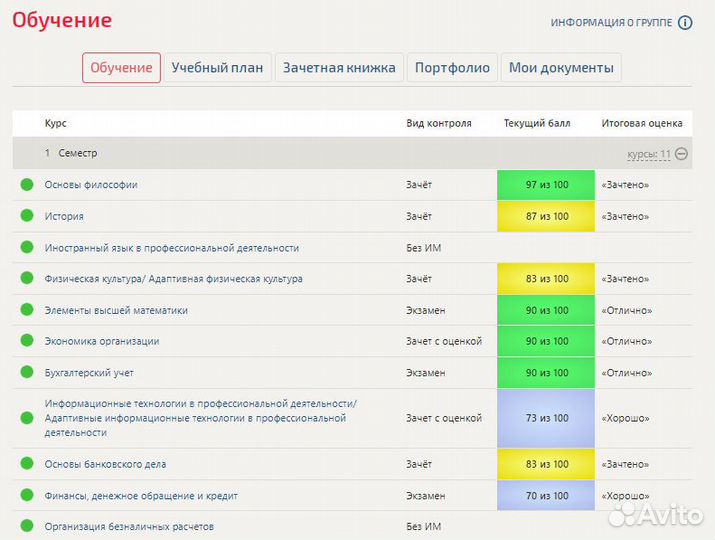The height and width of the screenshot is (540, 715).
Task: Open the Мои документы tab
Action: click(x=561, y=68)
